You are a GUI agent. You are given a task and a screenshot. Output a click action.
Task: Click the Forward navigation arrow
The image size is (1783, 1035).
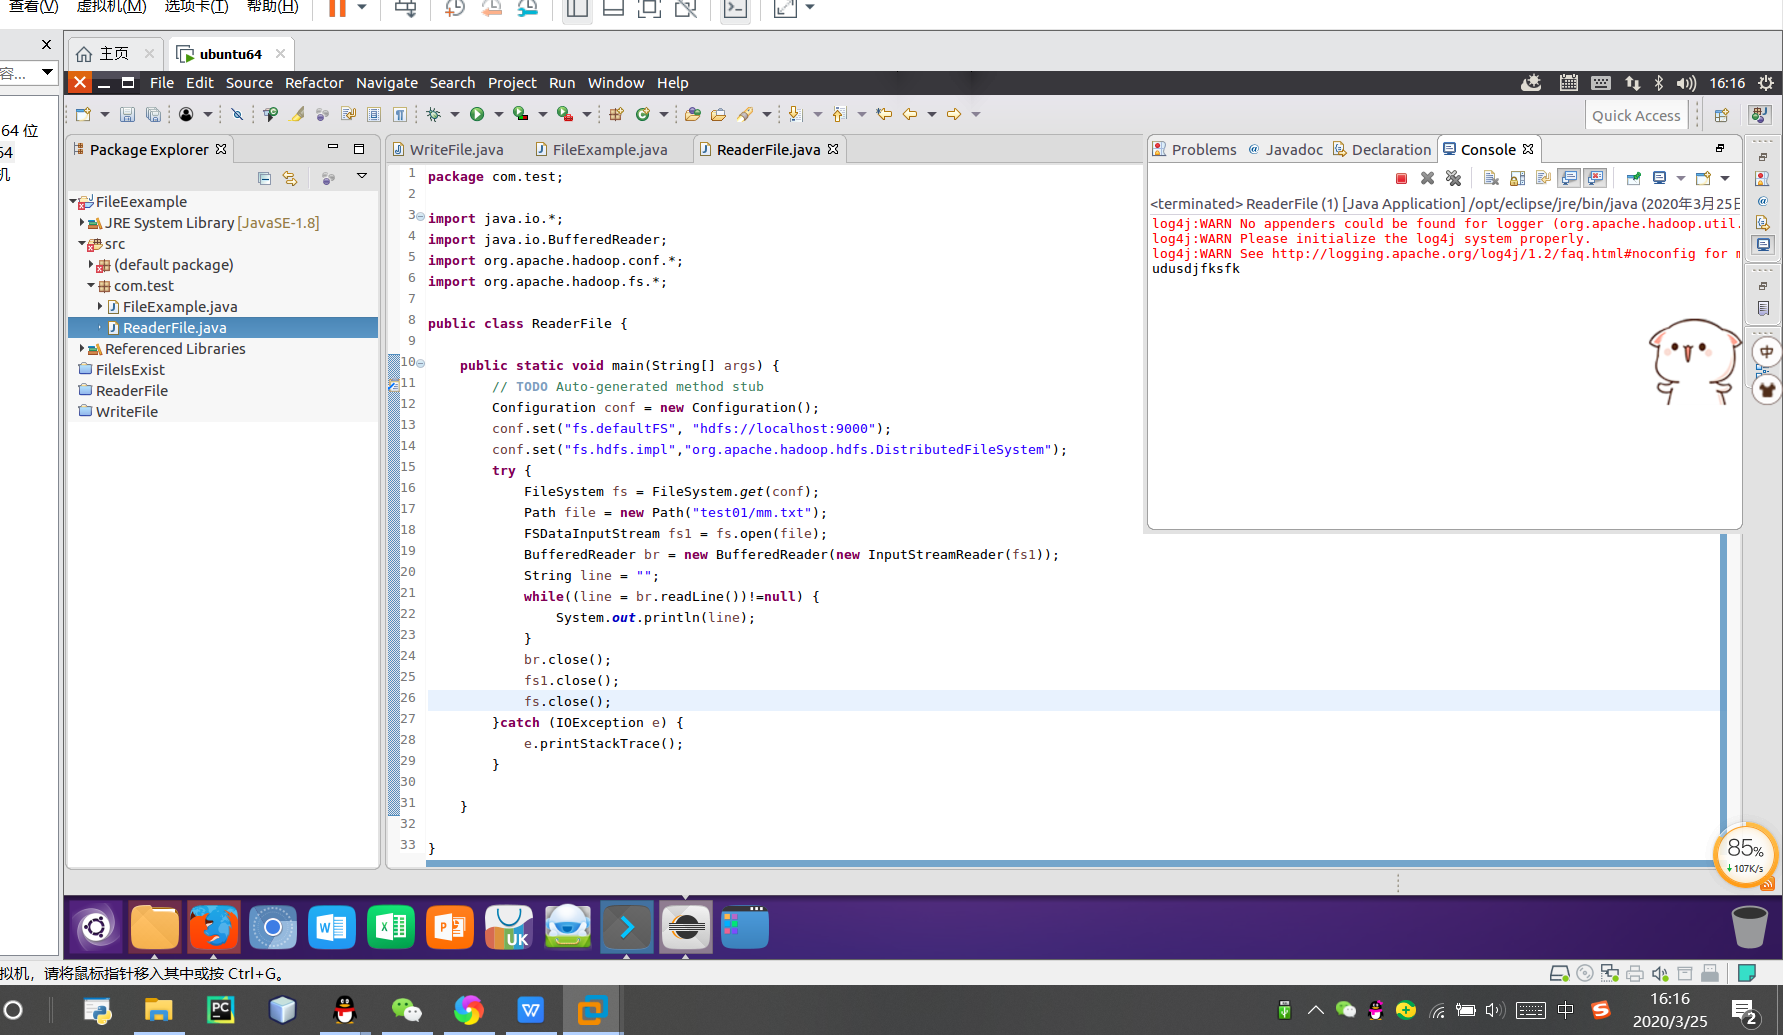tap(954, 114)
